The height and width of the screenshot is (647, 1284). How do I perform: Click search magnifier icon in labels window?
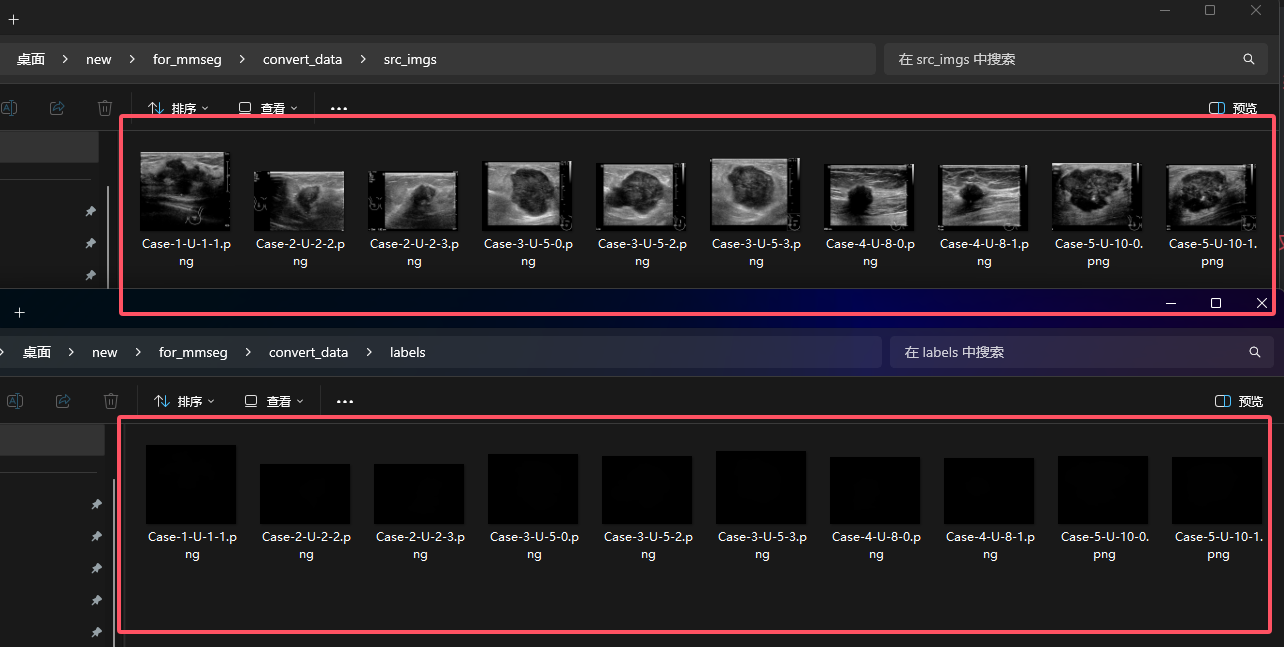[x=1255, y=352]
